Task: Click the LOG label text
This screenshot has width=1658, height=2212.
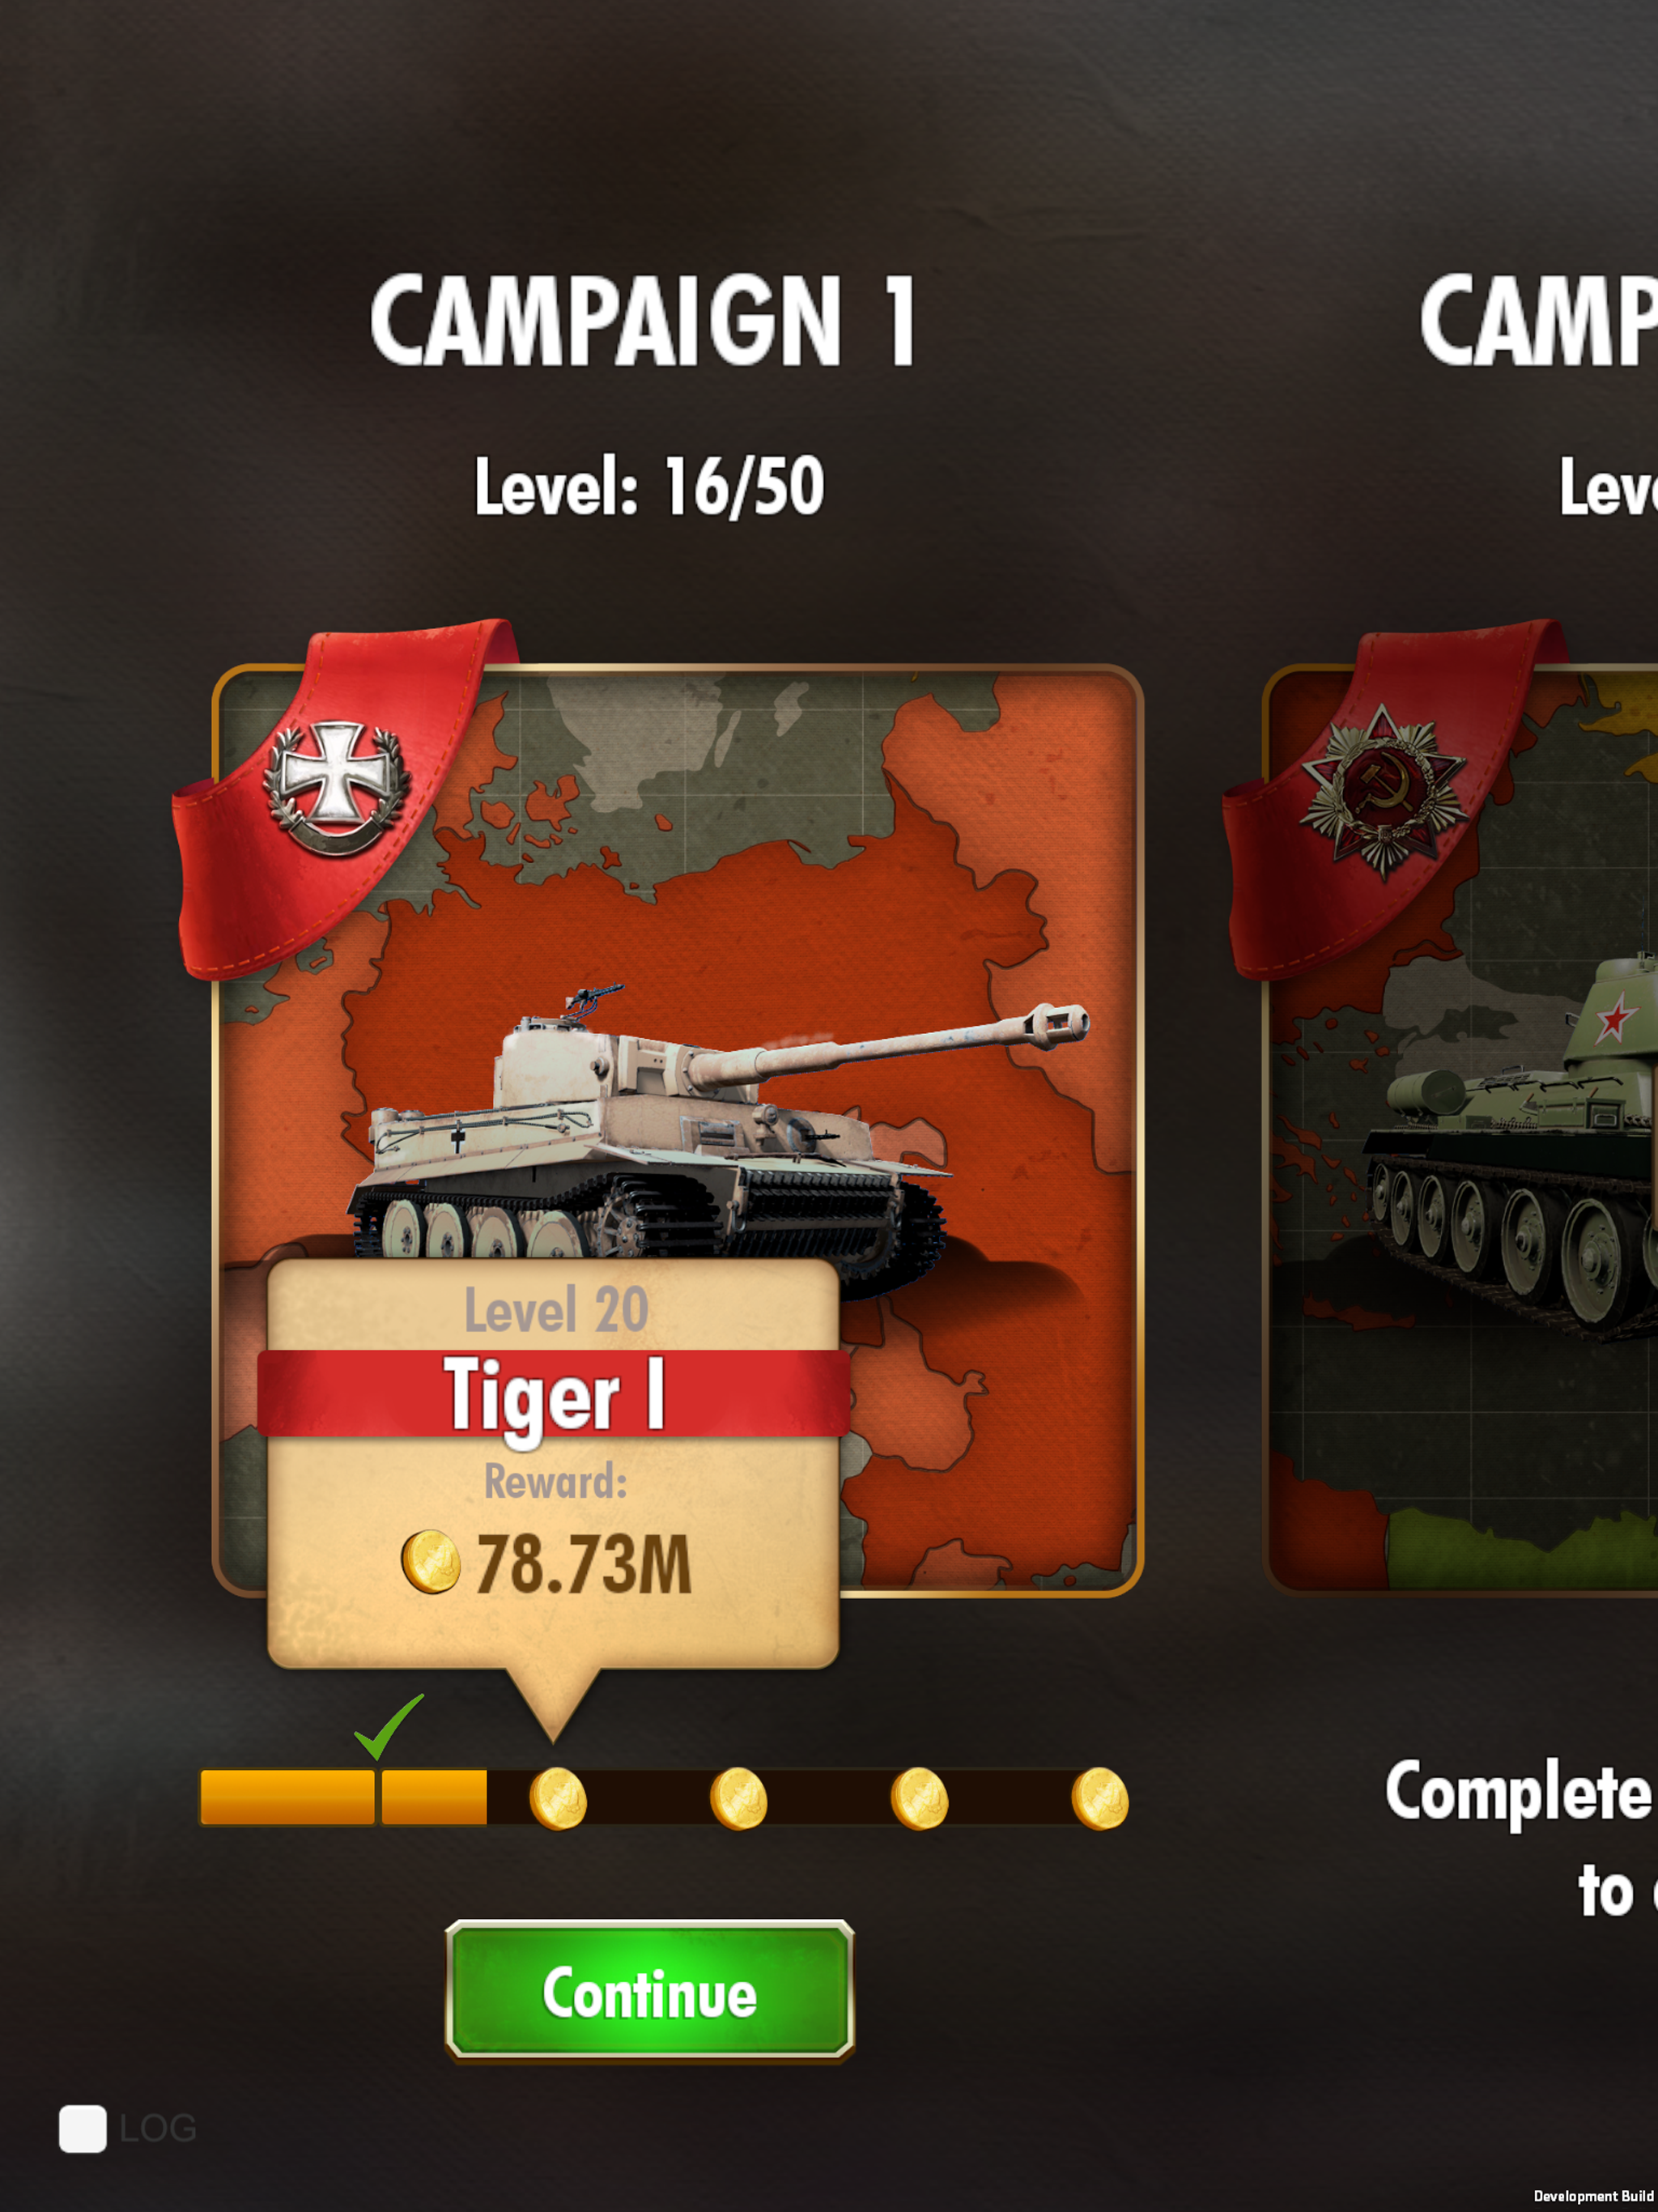Action: click(158, 2128)
